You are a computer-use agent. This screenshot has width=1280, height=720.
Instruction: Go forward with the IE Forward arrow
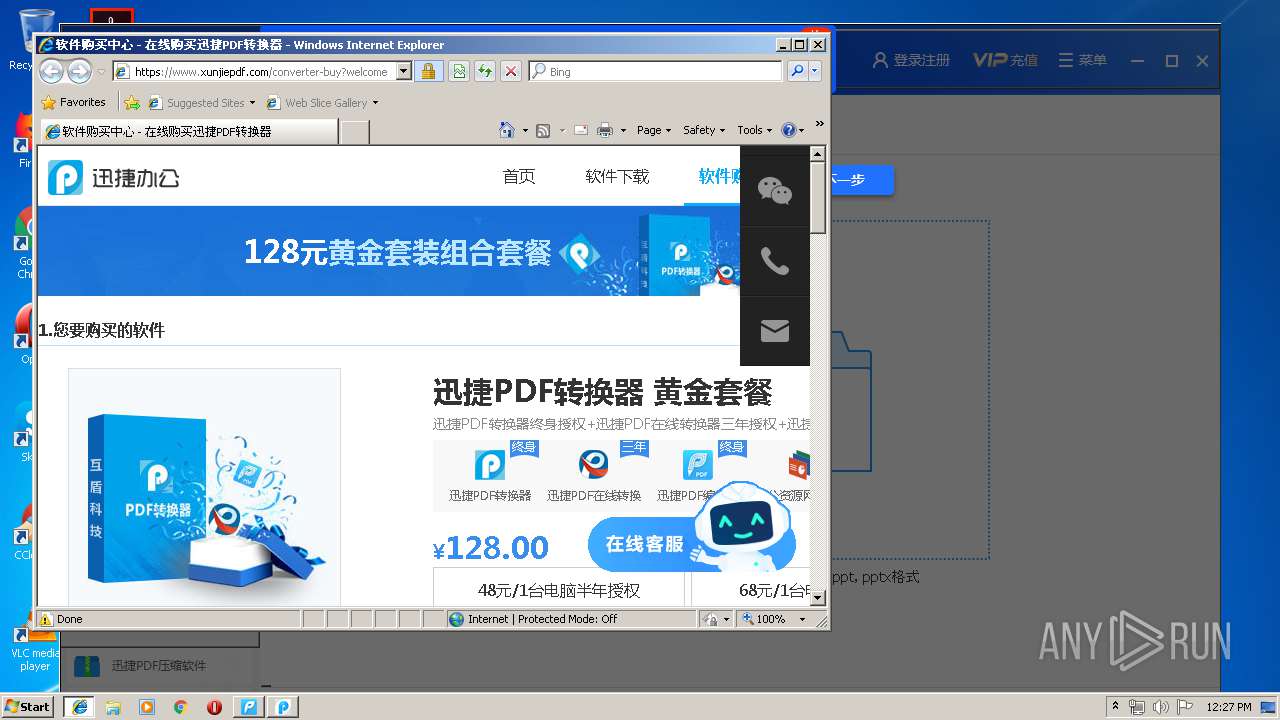(79, 71)
